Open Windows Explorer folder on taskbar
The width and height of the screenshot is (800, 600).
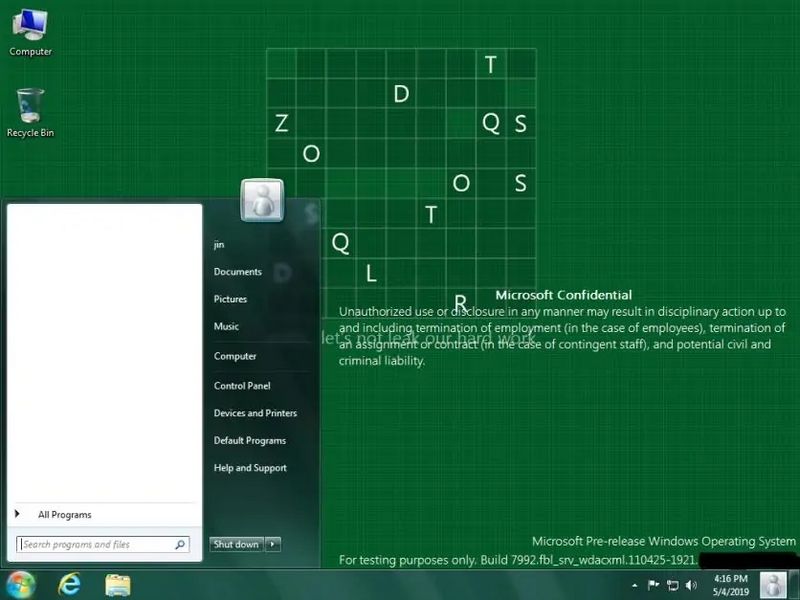click(x=118, y=585)
